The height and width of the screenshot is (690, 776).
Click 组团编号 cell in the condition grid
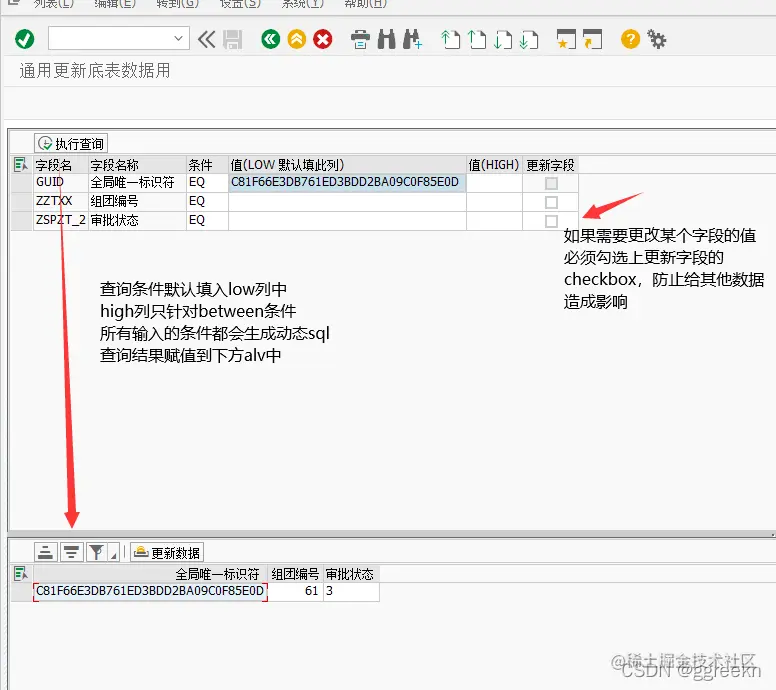137,201
